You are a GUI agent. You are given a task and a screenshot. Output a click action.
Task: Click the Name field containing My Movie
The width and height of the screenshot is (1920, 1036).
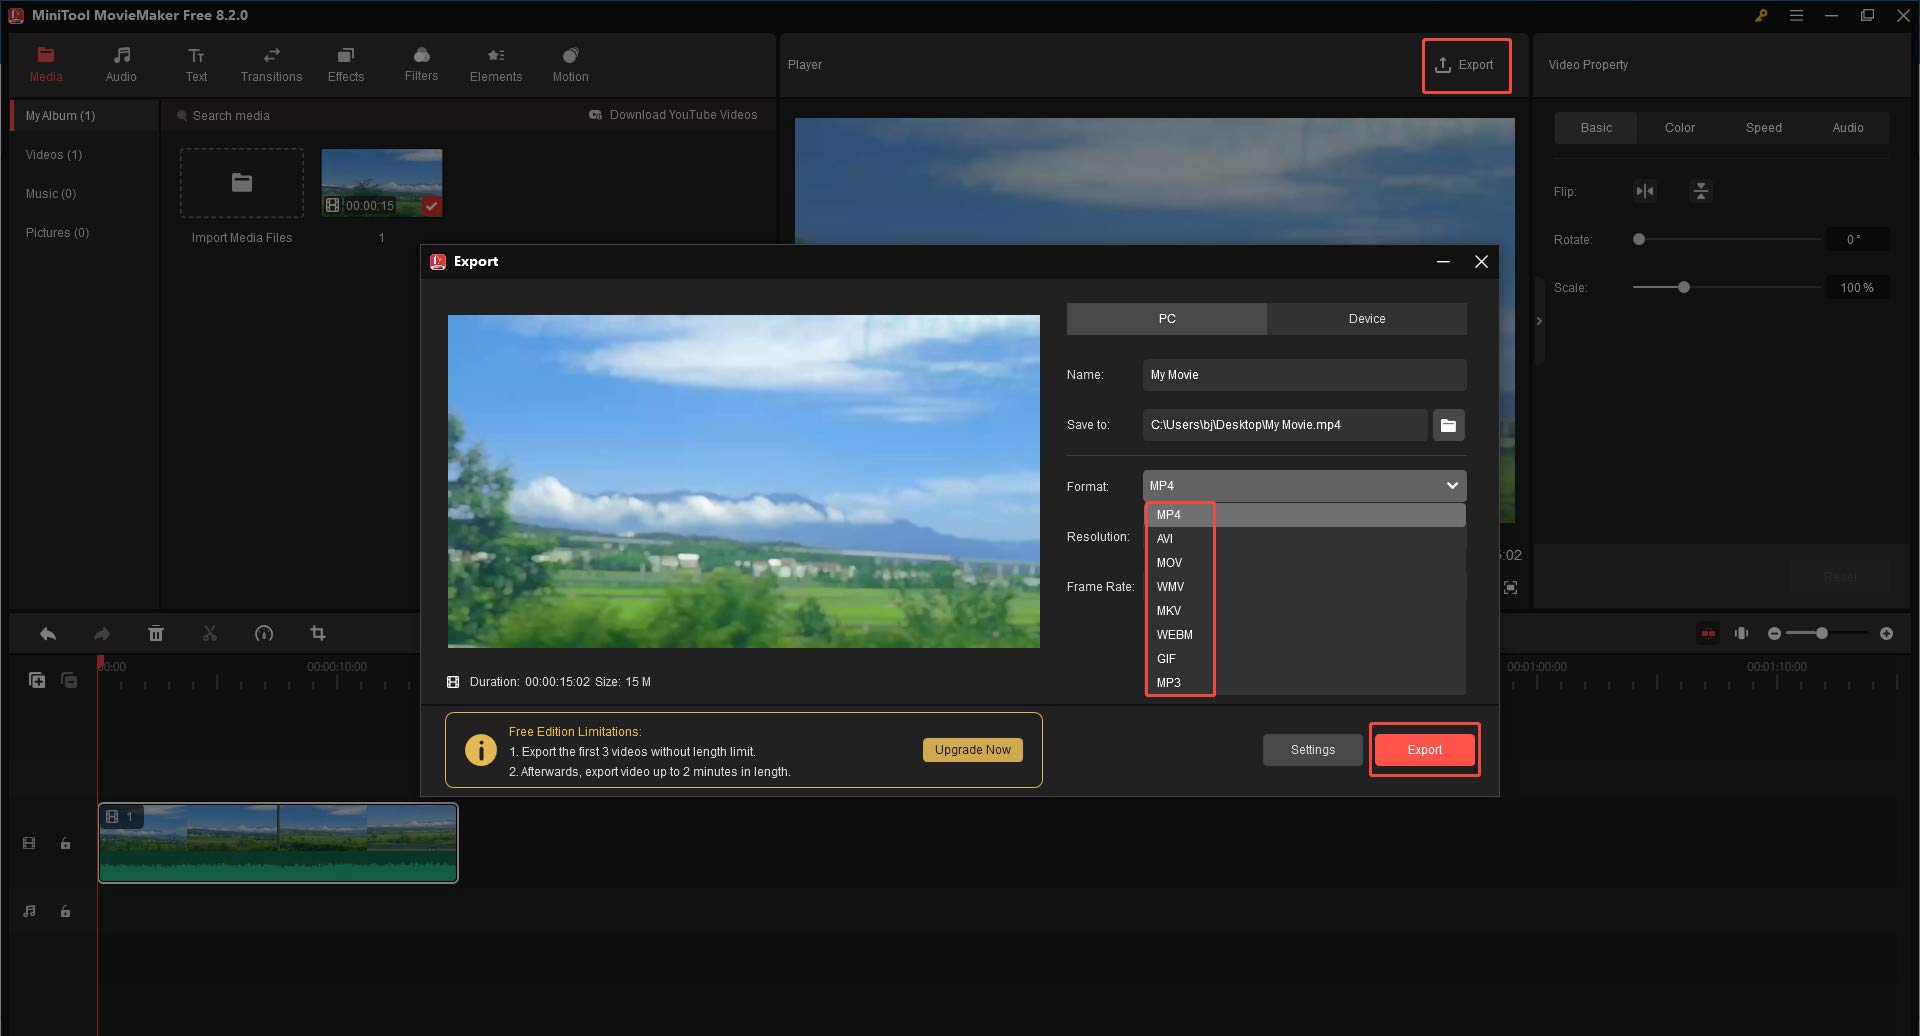(x=1304, y=375)
